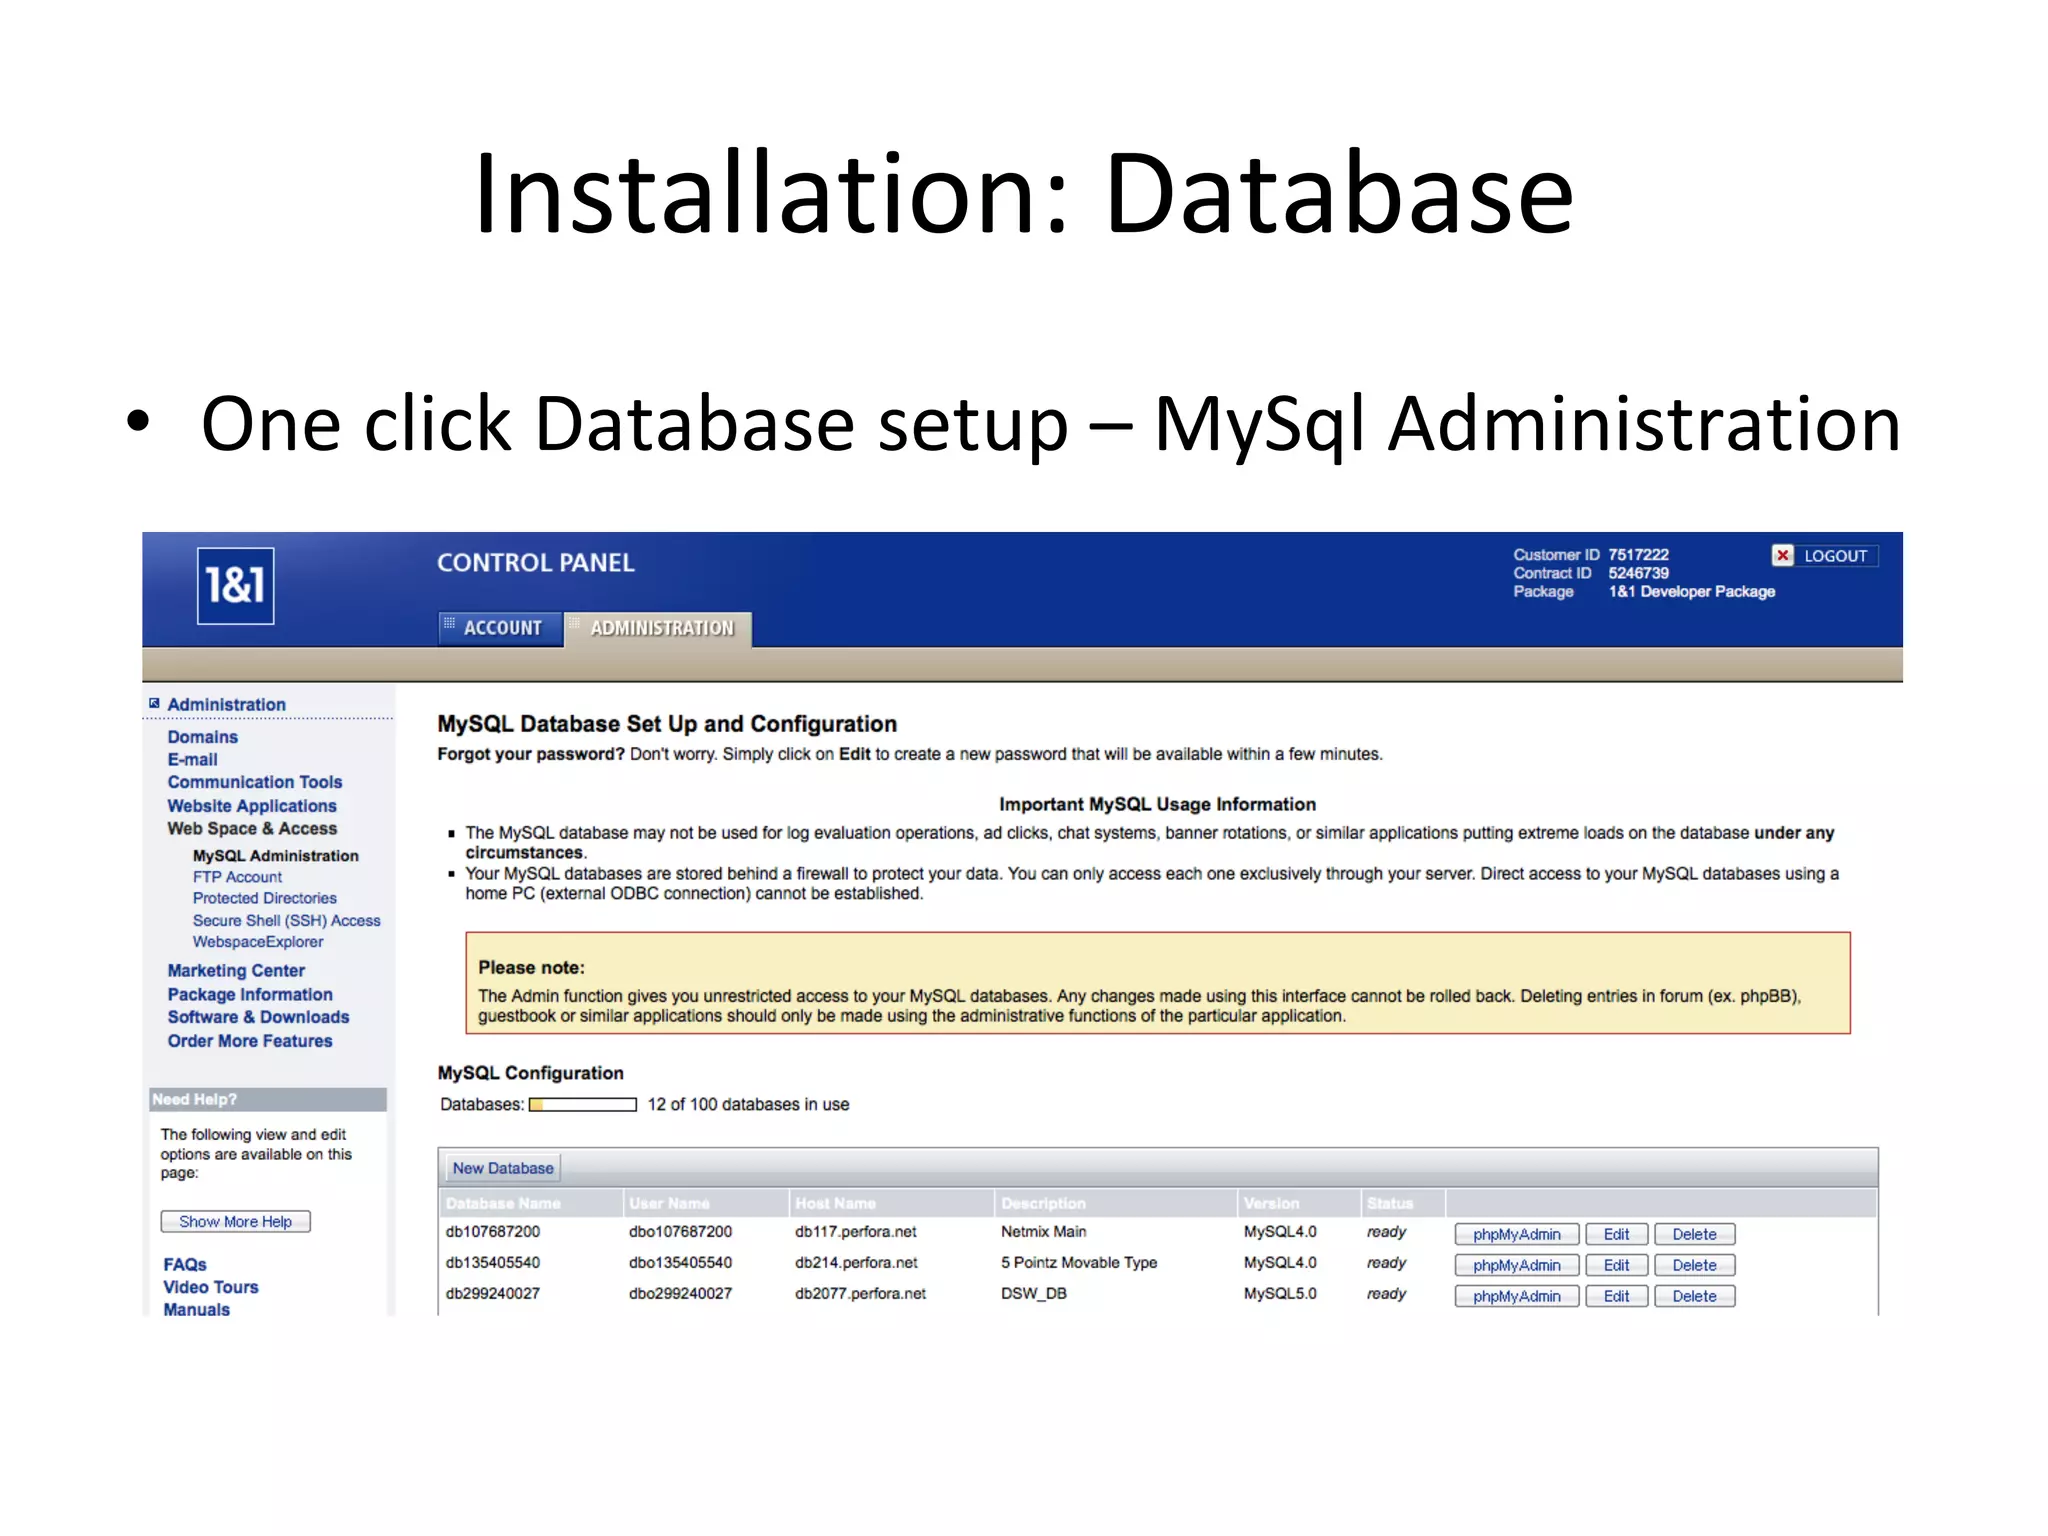
Task: Click the CONTROL PANEL title
Action: coord(535,563)
